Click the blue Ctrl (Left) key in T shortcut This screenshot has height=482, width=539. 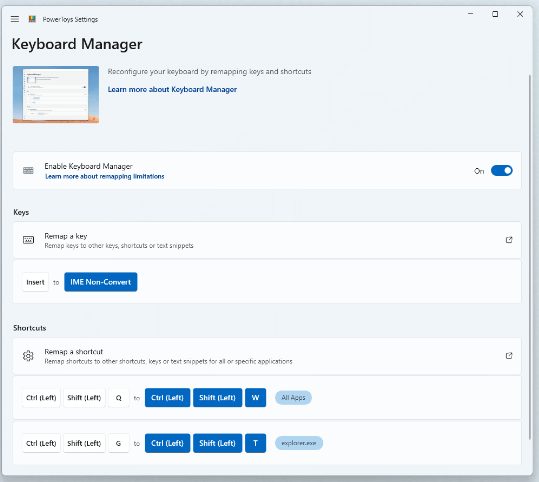pos(167,443)
